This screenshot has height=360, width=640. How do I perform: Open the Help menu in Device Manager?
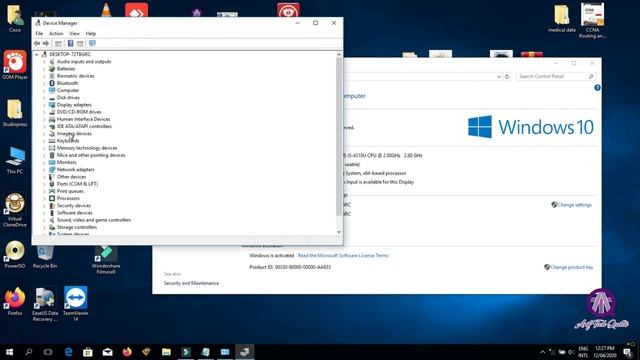click(91, 33)
